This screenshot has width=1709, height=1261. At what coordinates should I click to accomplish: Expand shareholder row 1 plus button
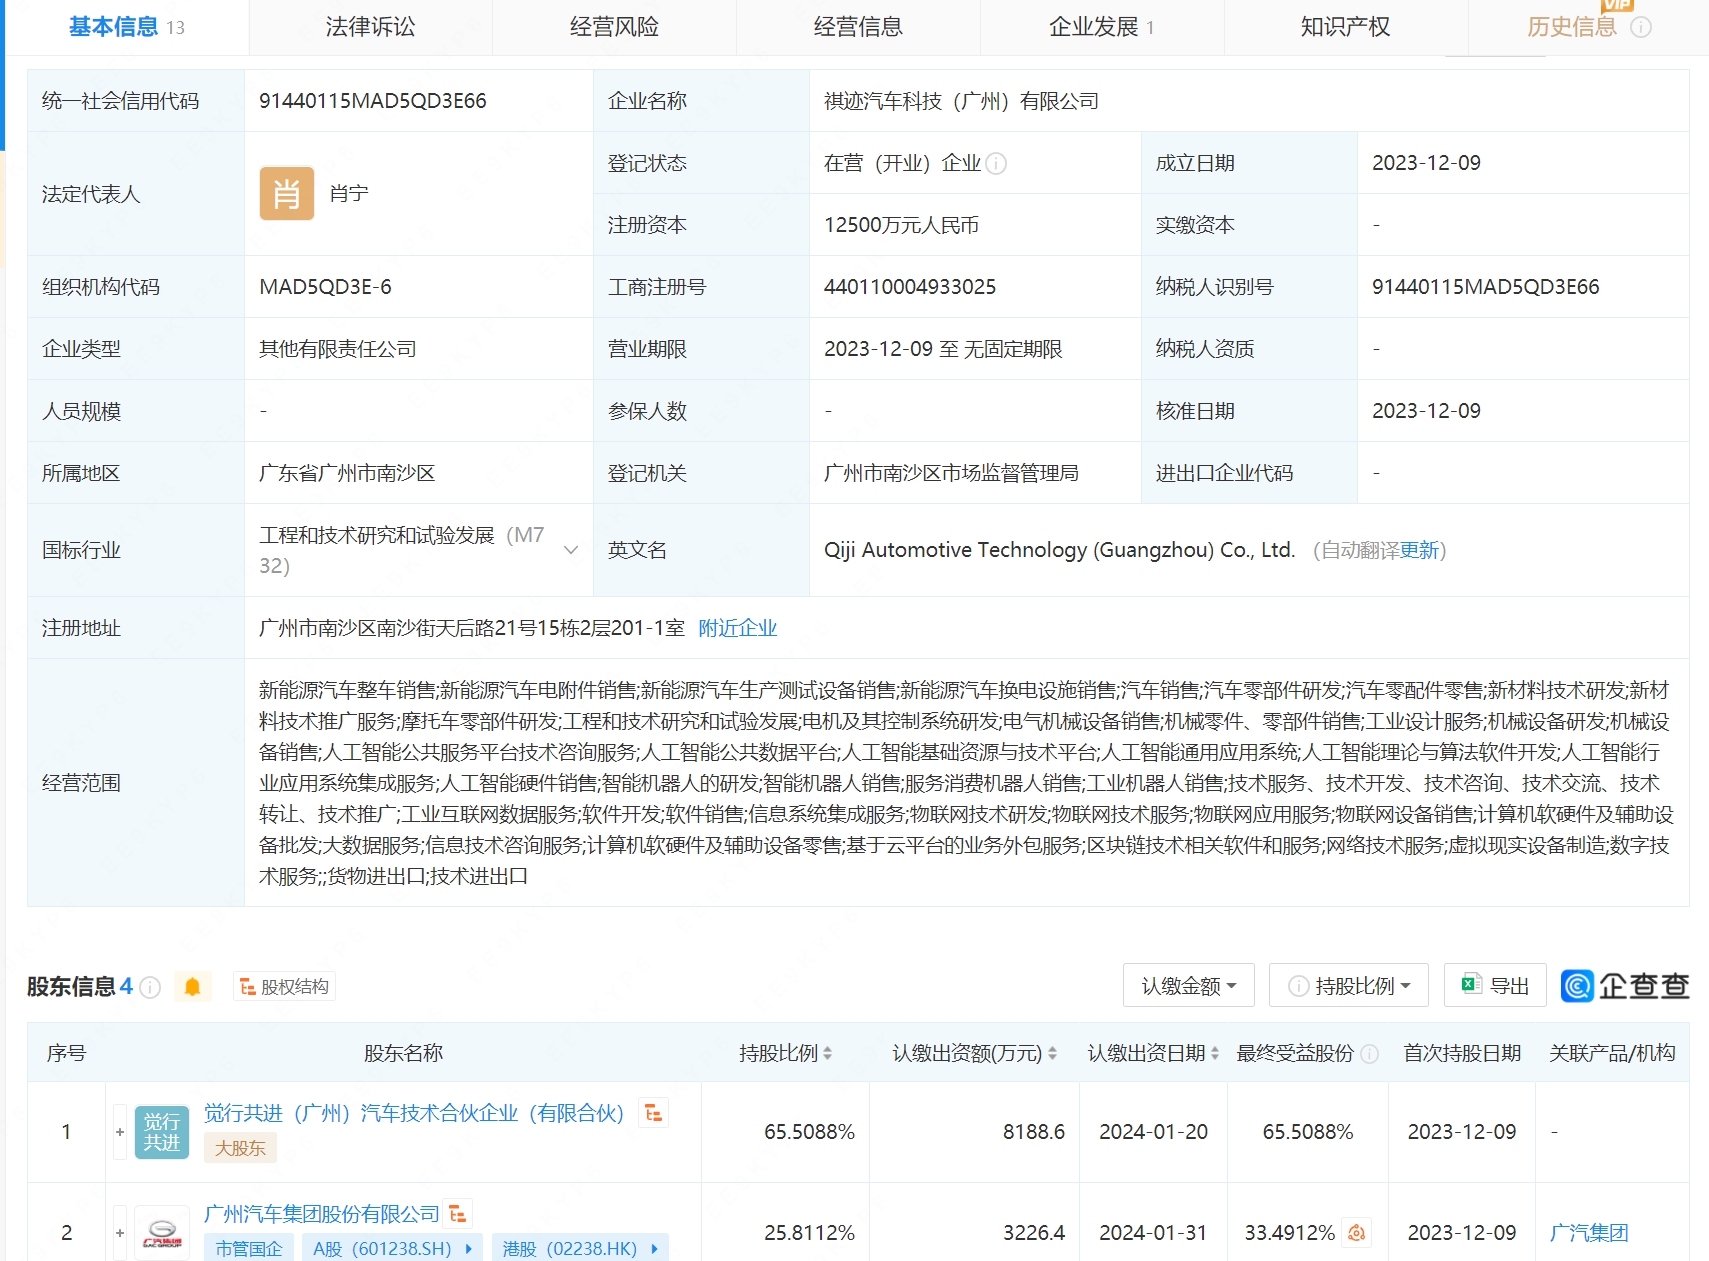[x=120, y=1132]
